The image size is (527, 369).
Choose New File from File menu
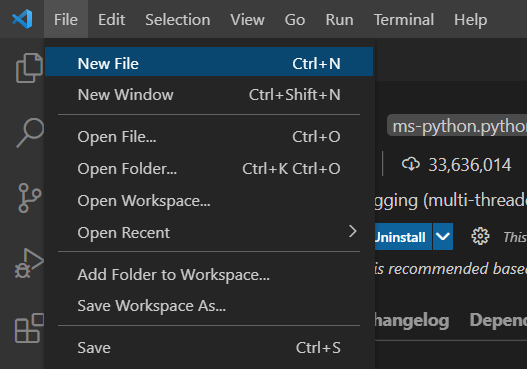(x=209, y=62)
